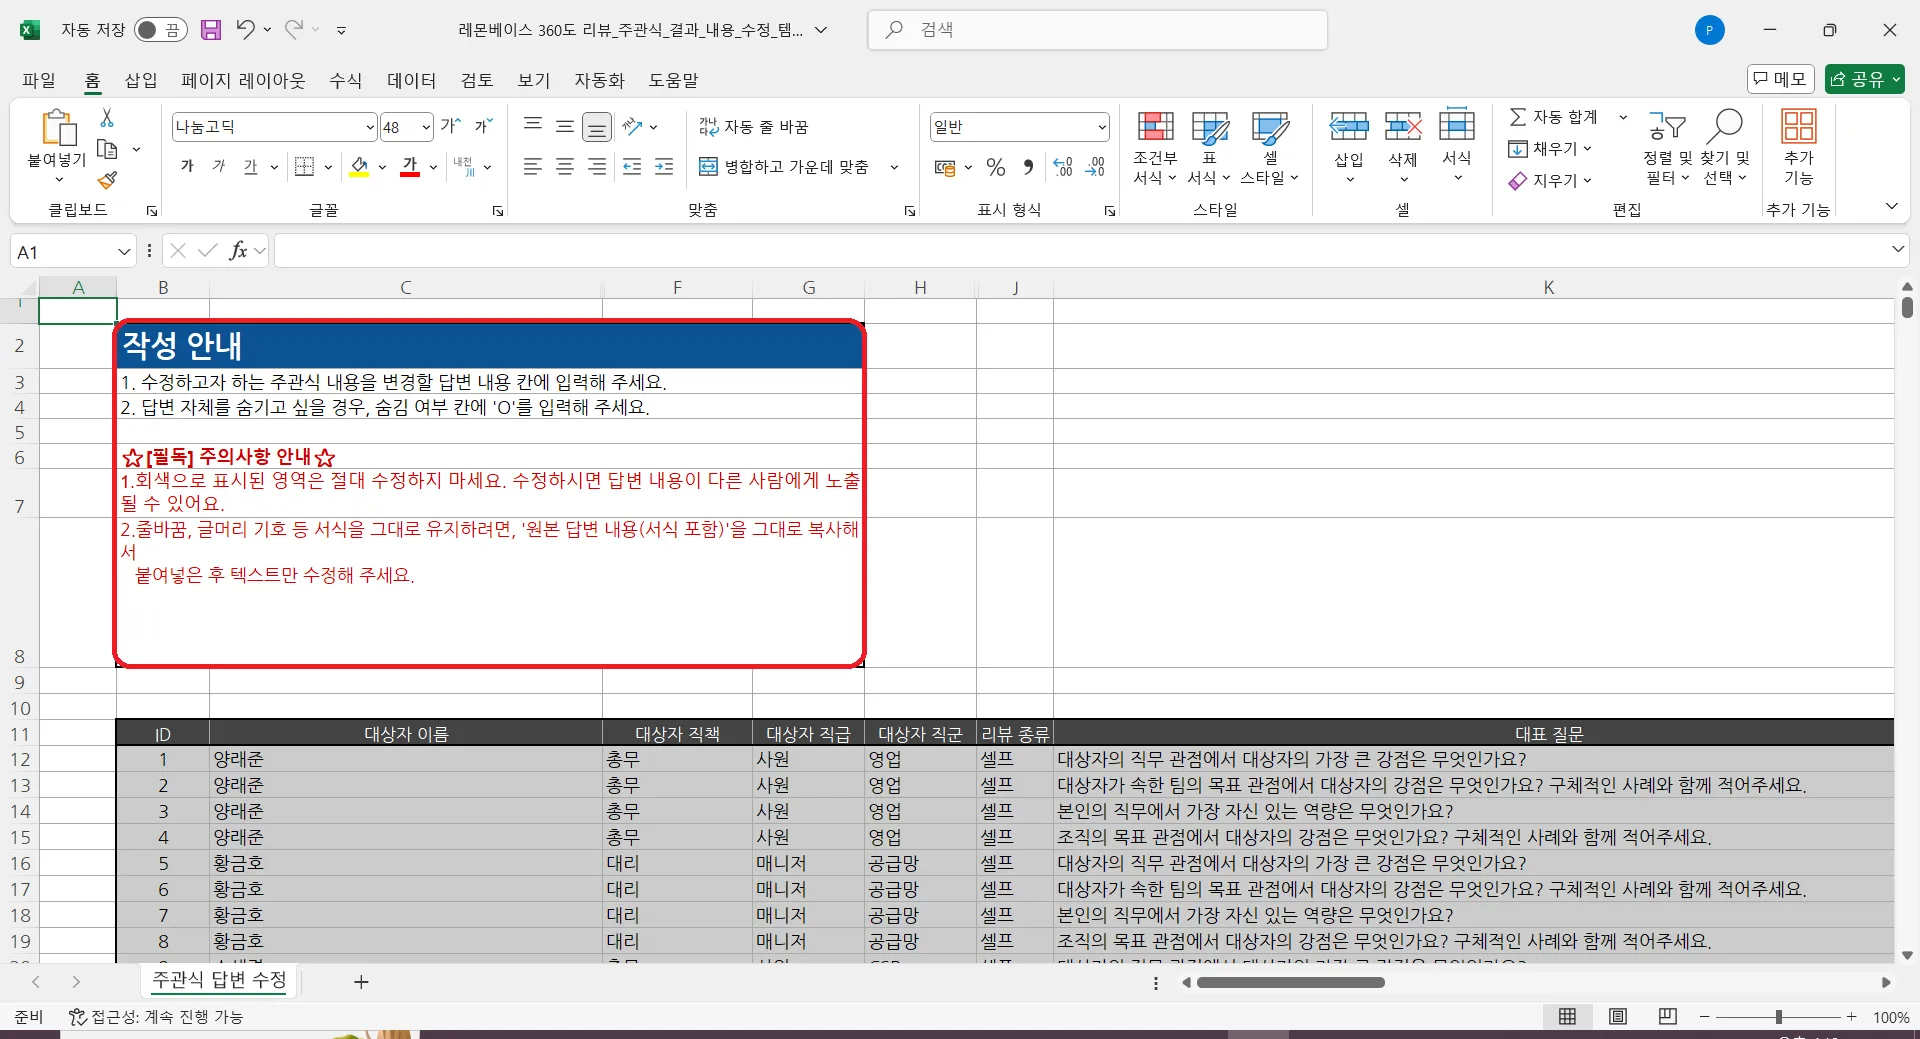Apply comma style icon
The image size is (1920, 1039).
[x=1028, y=167]
